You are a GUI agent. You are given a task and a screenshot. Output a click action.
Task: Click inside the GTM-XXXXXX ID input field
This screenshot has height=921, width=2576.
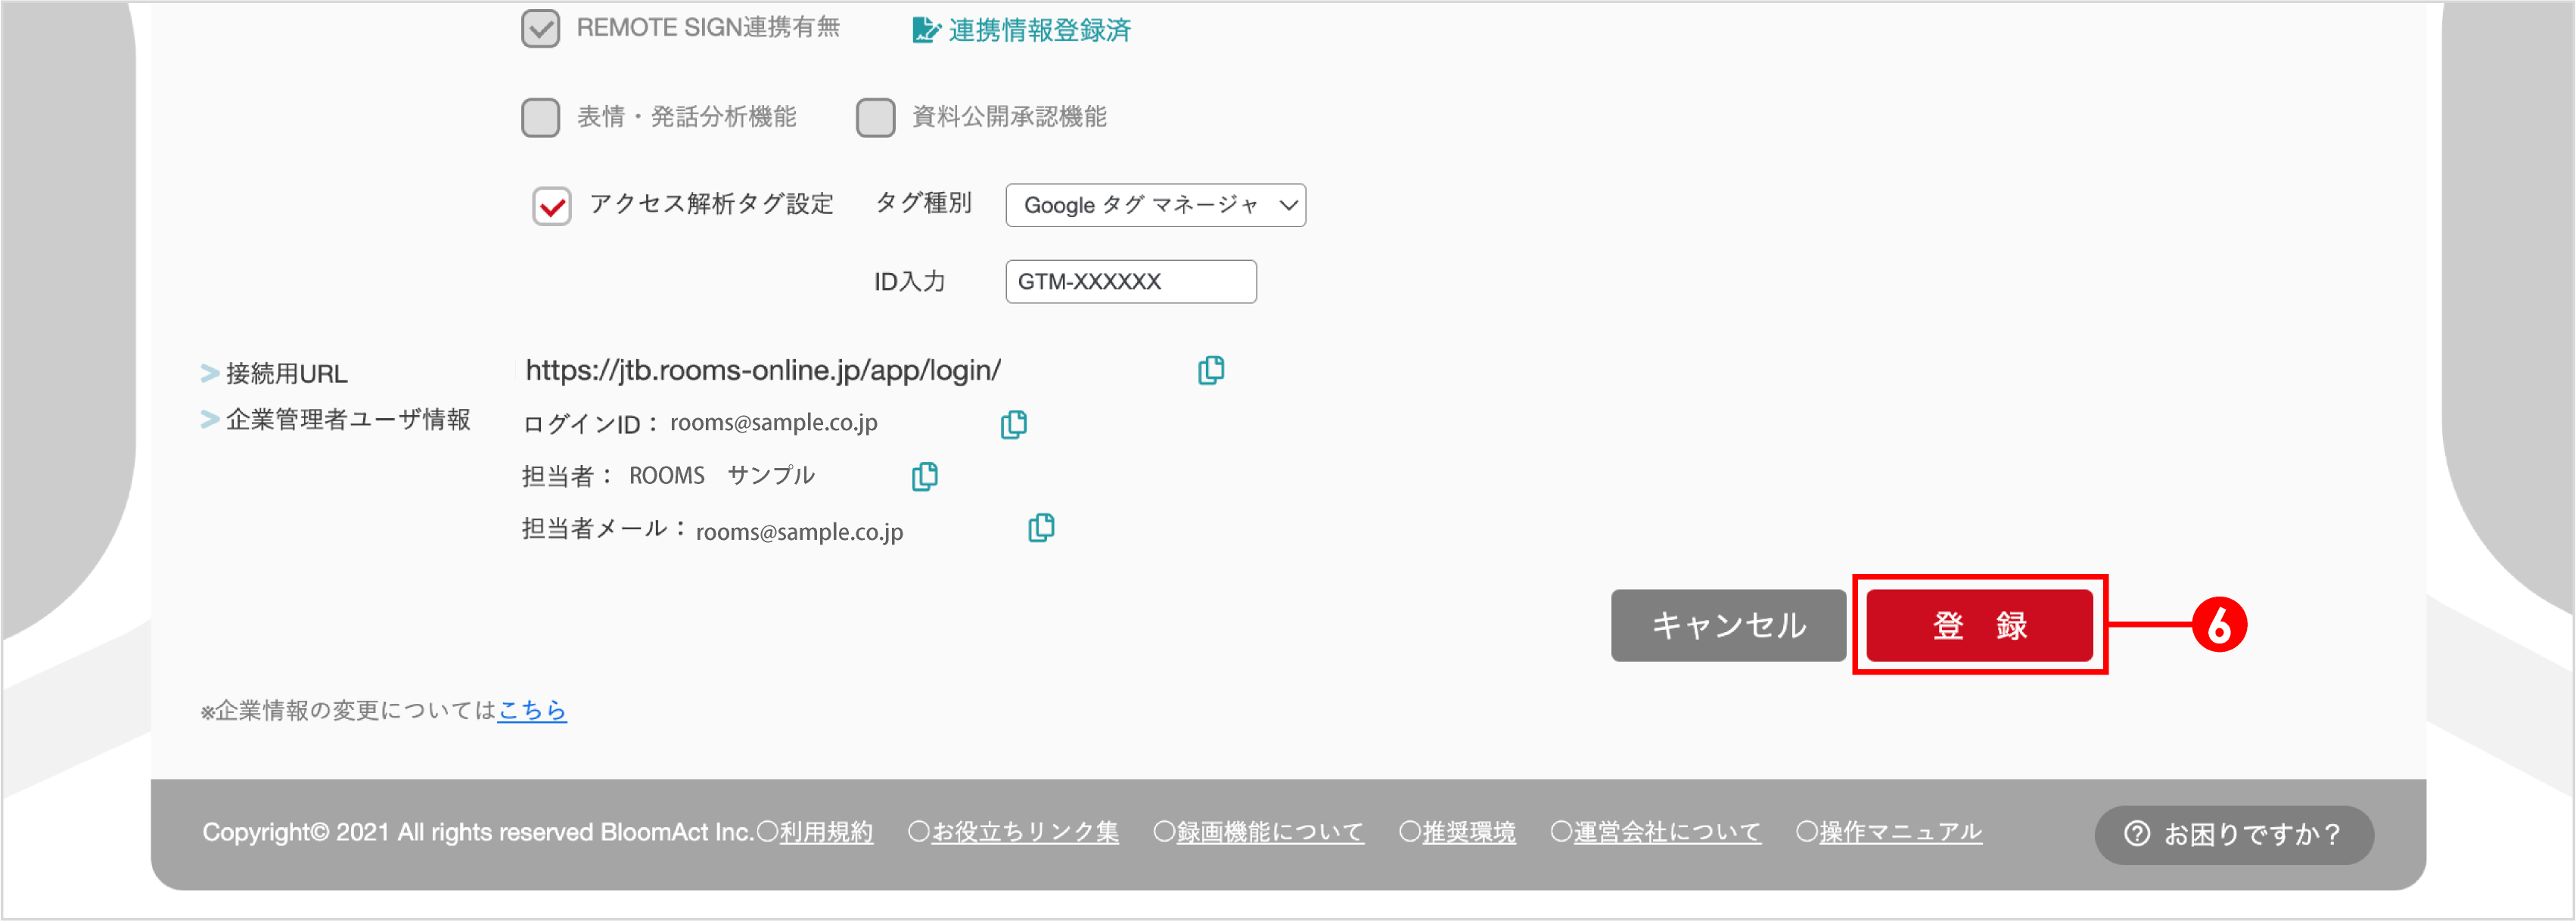tap(1130, 281)
